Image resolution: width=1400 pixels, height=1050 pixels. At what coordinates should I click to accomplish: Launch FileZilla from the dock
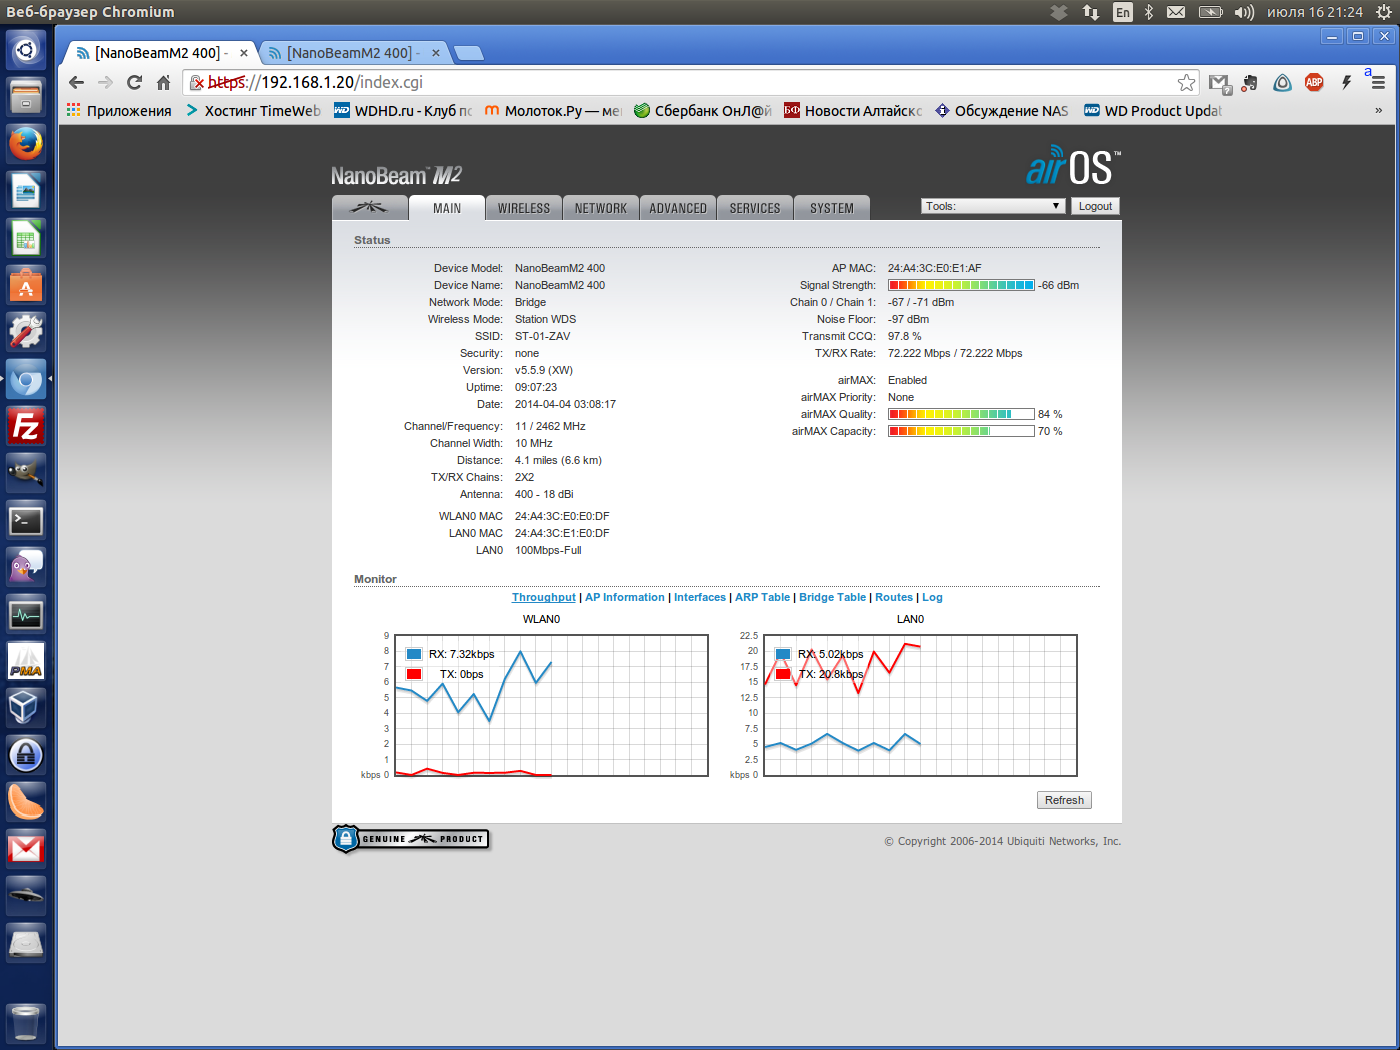[26, 426]
